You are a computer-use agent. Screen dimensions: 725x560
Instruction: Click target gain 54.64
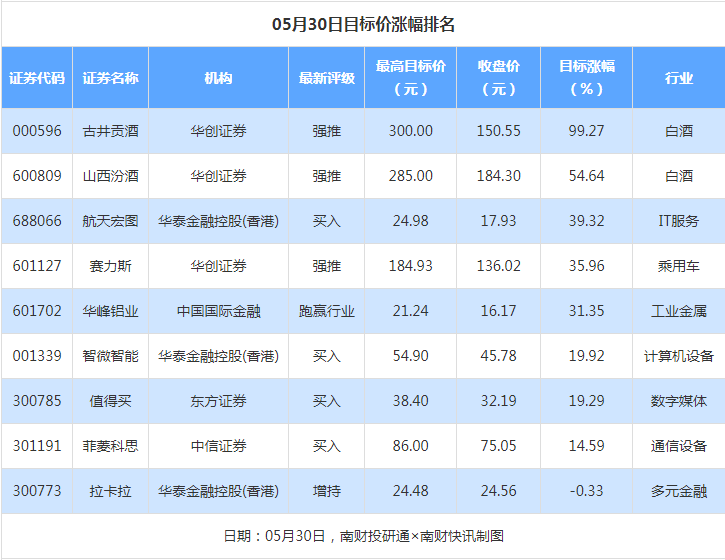point(586,176)
